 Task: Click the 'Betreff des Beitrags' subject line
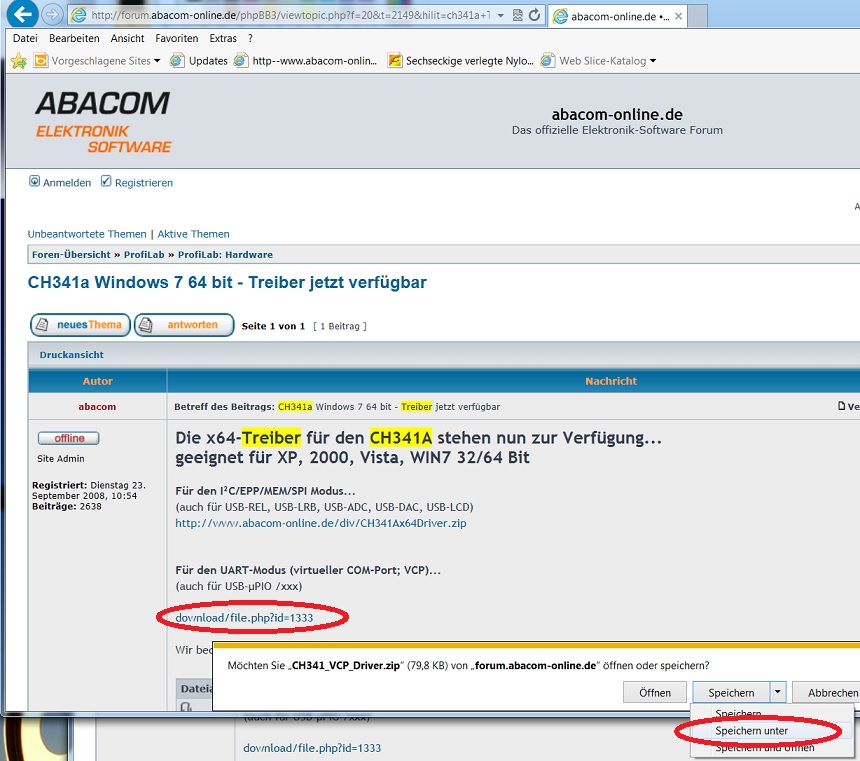click(x=337, y=407)
